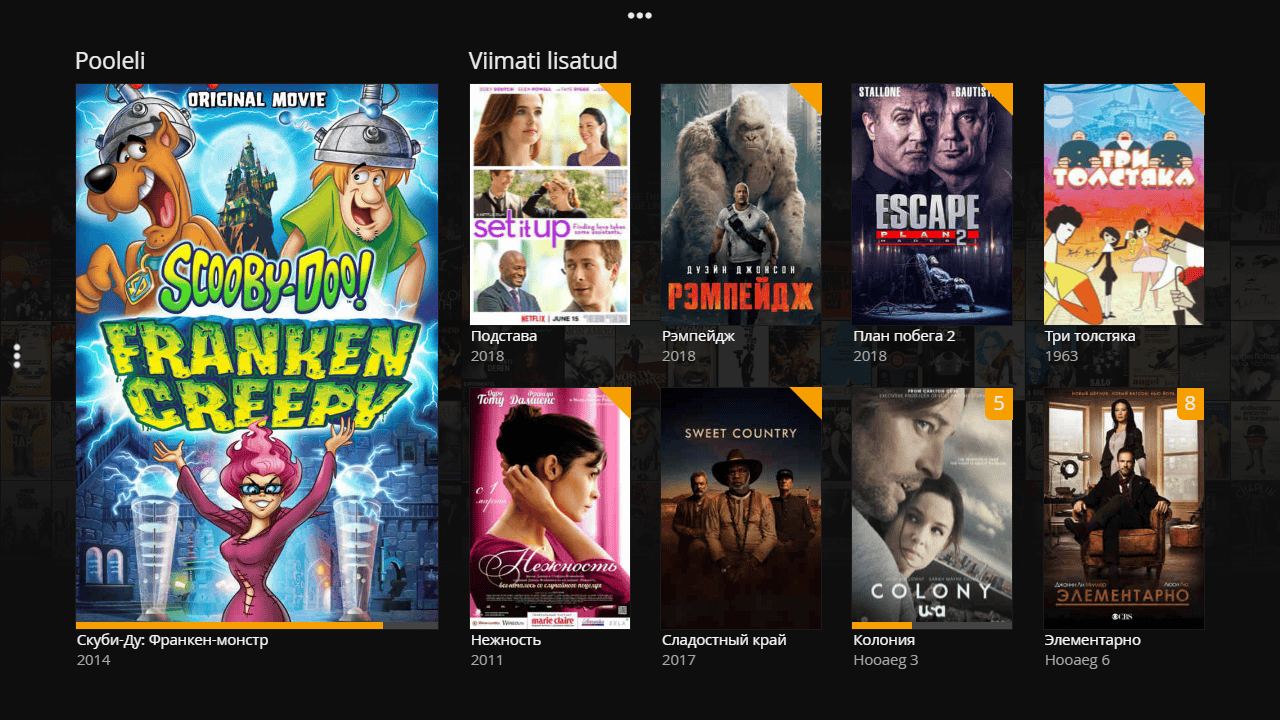Click the year 1963 under Три толстяка
Image resolution: width=1280 pixels, height=720 pixels.
1061,356
